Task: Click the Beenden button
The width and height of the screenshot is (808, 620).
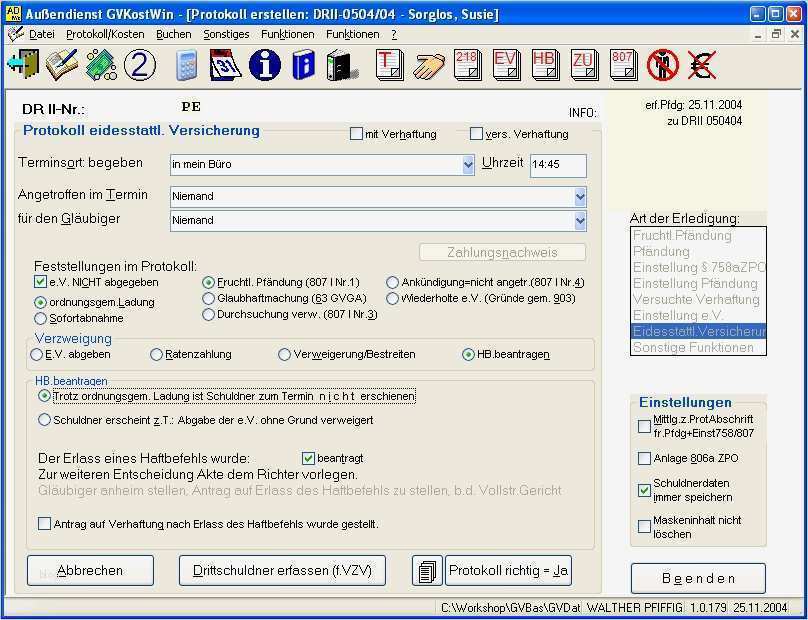Action: click(x=698, y=578)
